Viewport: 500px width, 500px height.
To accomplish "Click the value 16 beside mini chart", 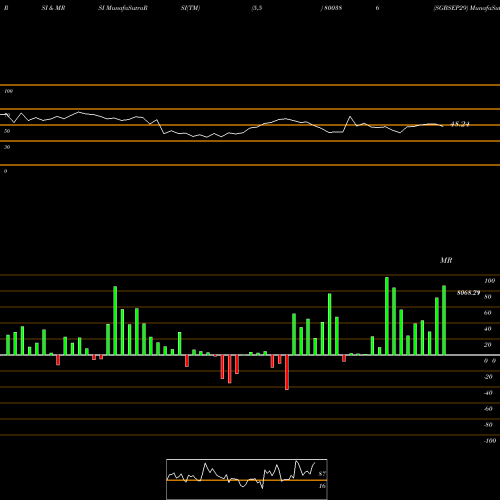I will tap(322, 486).
